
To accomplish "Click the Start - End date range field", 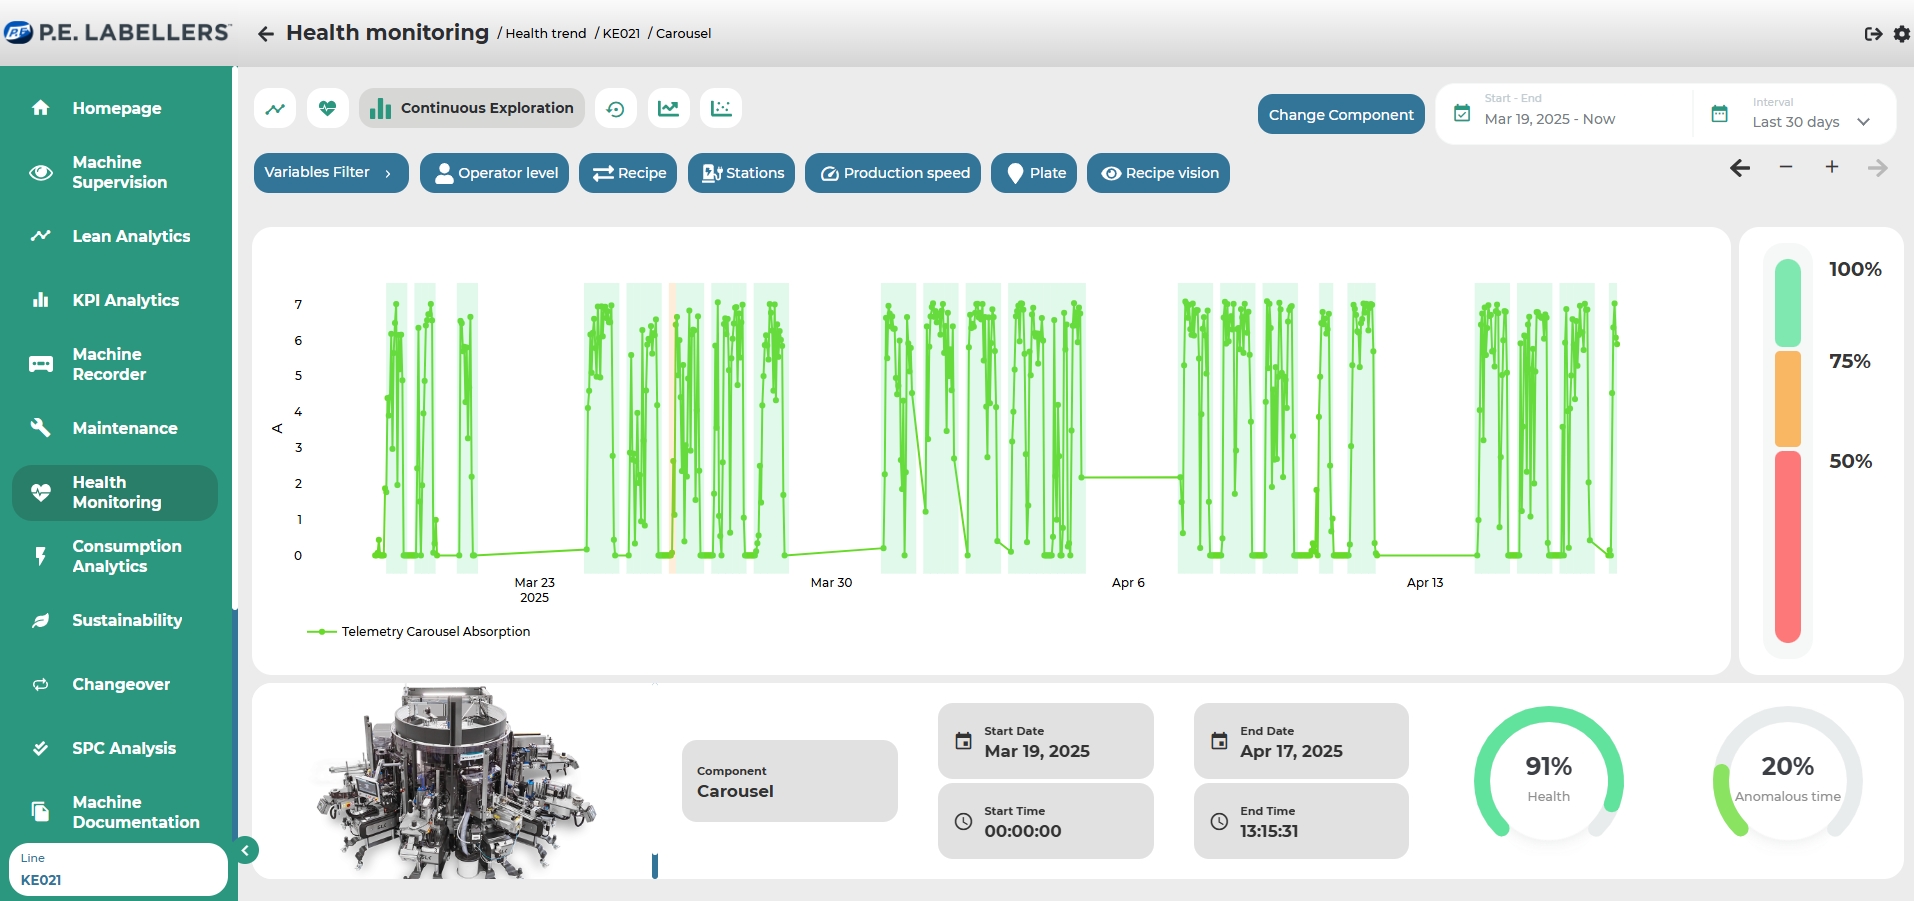I will (1565, 115).
